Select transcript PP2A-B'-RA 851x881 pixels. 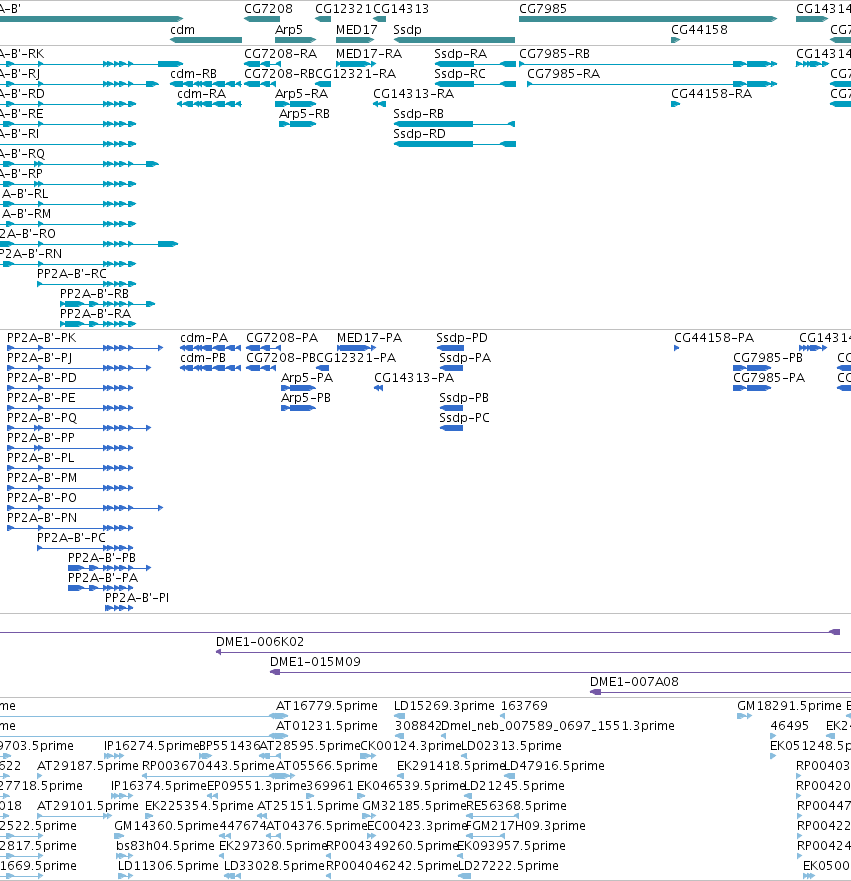[98, 324]
